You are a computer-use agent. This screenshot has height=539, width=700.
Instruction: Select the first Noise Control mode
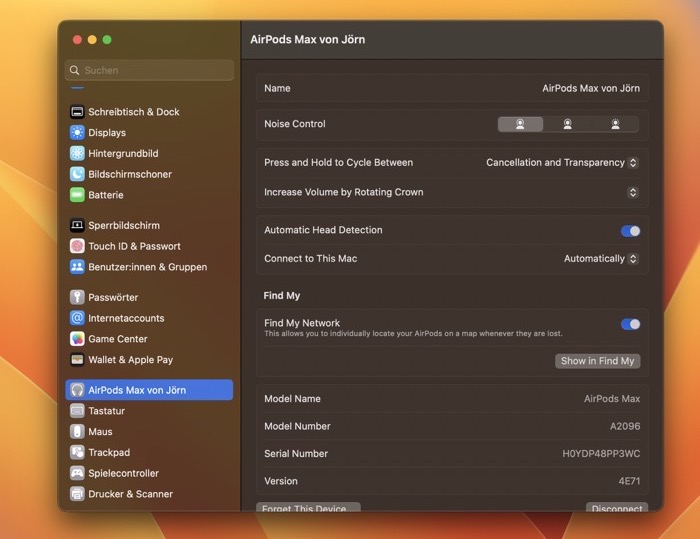[520, 124]
